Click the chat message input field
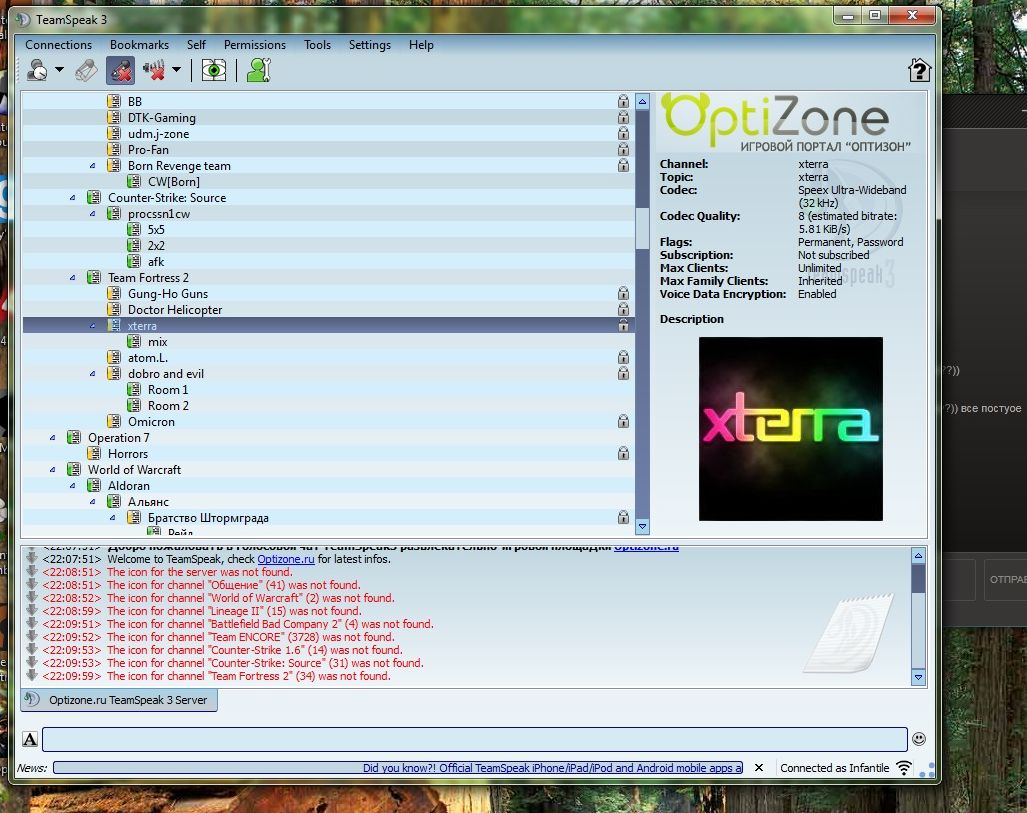Image resolution: width=1027 pixels, height=813 pixels. tap(474, 739)
